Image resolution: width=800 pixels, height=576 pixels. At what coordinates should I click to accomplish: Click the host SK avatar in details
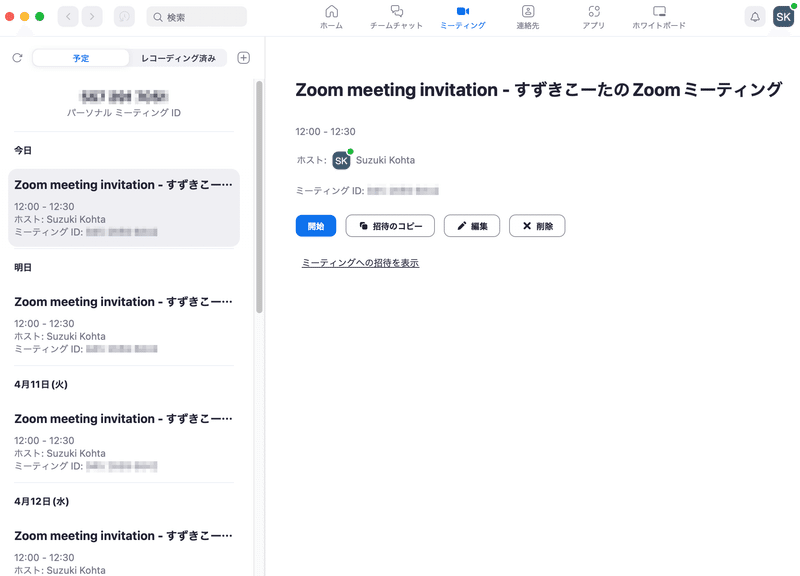(342, 160)
